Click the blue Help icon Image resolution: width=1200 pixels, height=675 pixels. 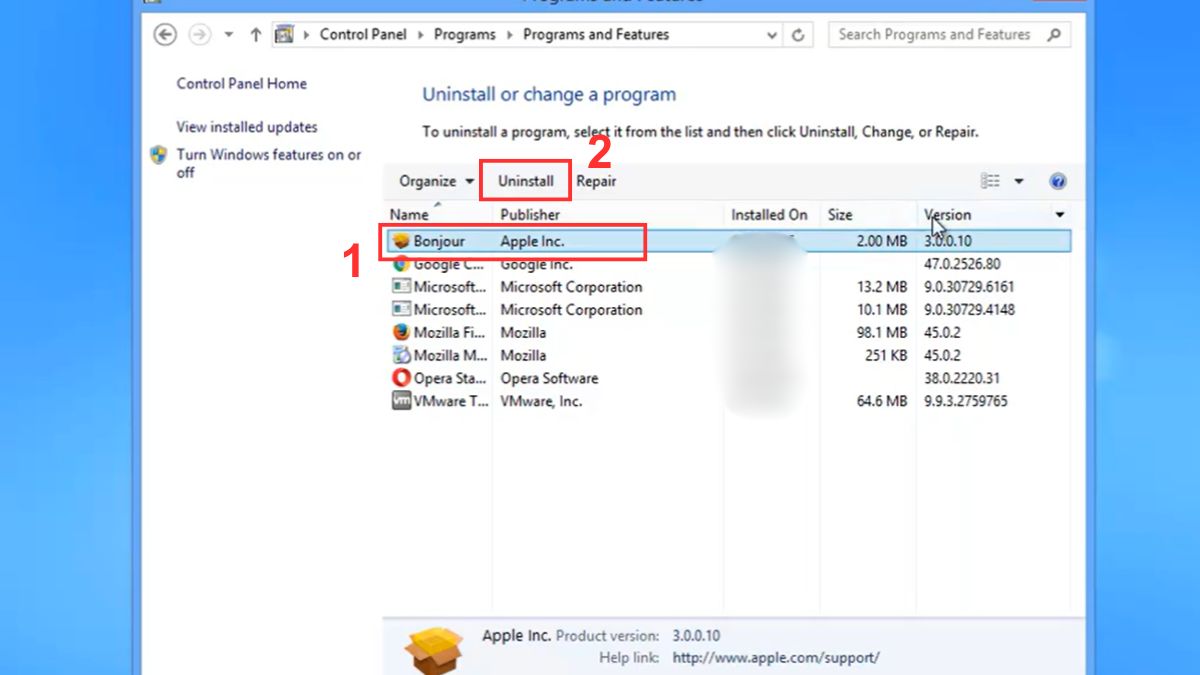tap(1058, 181)
